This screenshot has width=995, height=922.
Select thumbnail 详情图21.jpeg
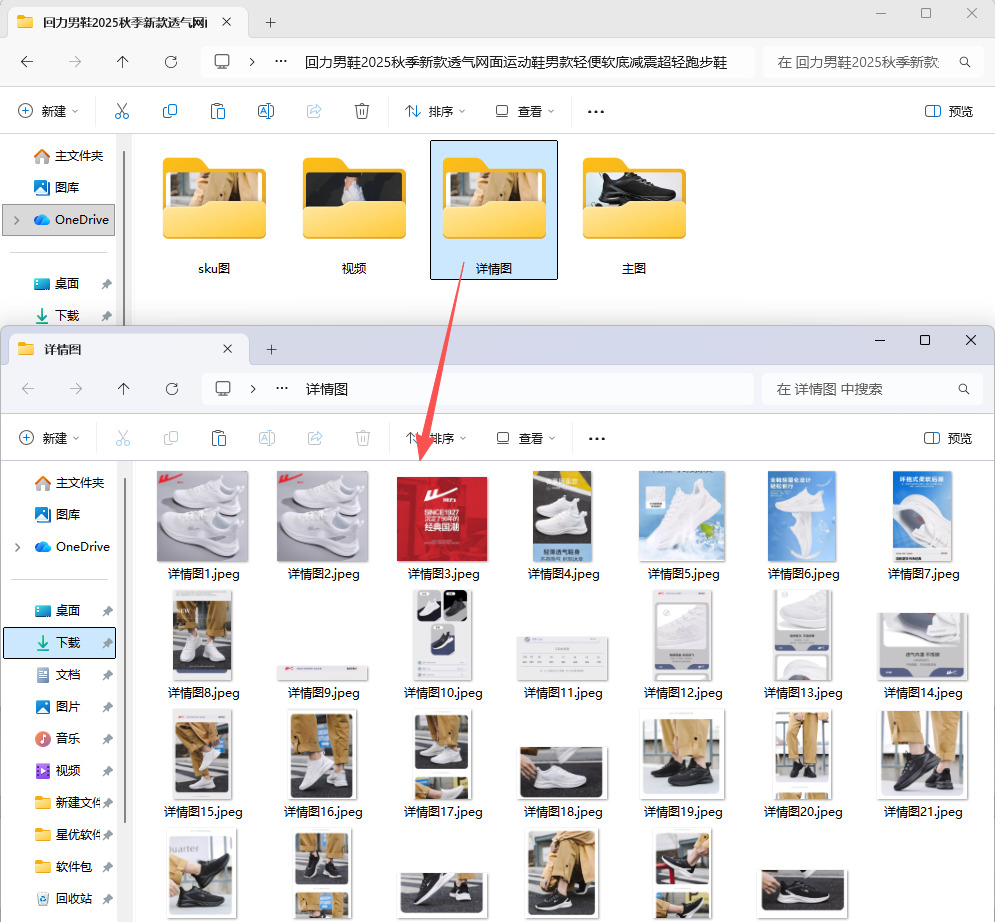coord(922,754)
